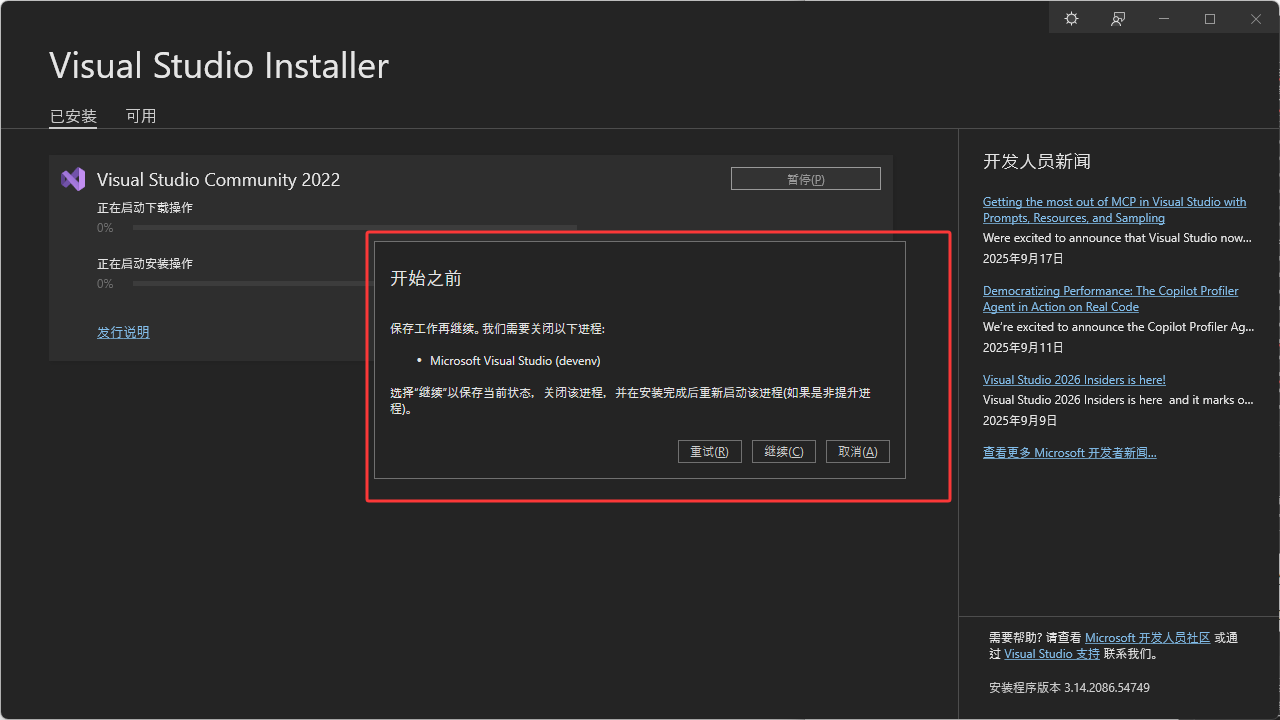Click the 开始之前 dialog heading
Screen dimensions: 1280x720
(x=426, y=279)
